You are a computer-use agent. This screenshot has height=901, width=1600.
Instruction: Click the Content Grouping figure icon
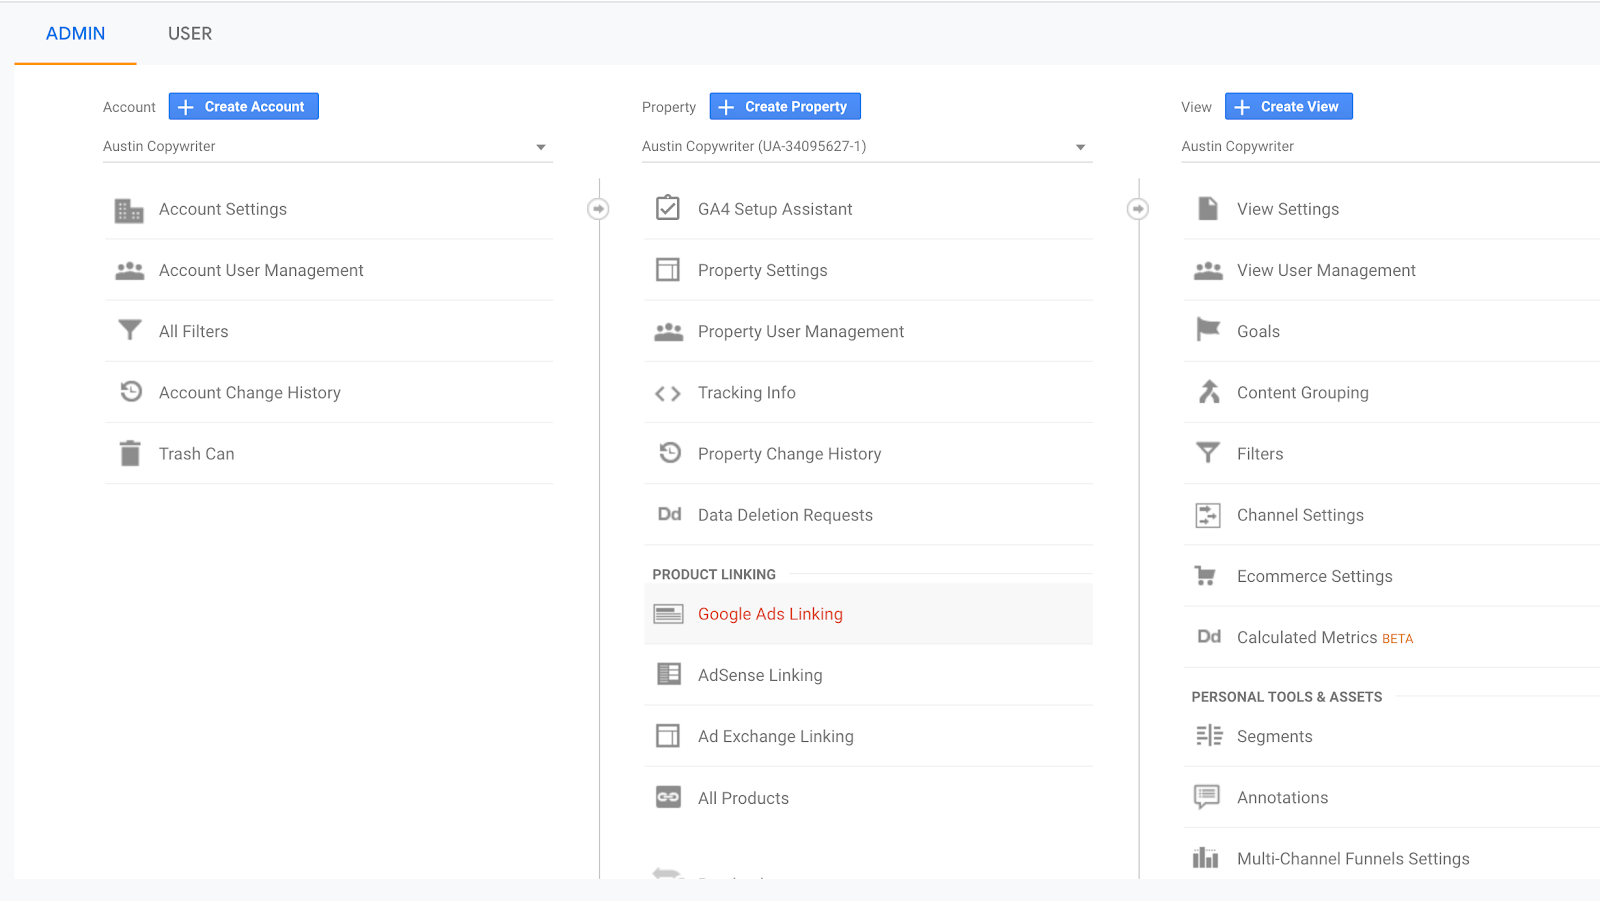tap(1209, 391)
